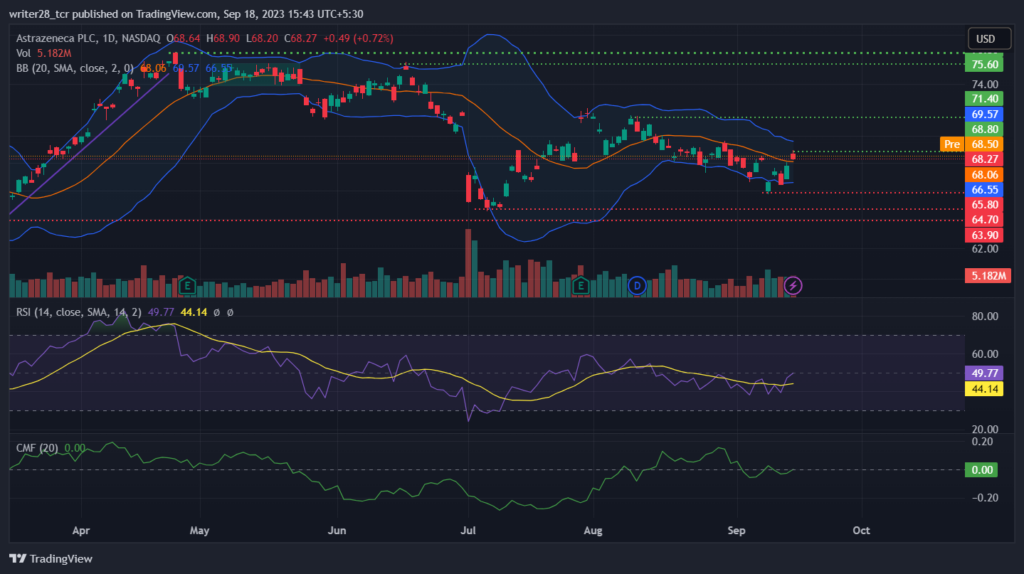Screen dimensions: 1024x574
Task: Click the 74.00 price axis tick
Action: pyautogui.click(x=985, y=84)
